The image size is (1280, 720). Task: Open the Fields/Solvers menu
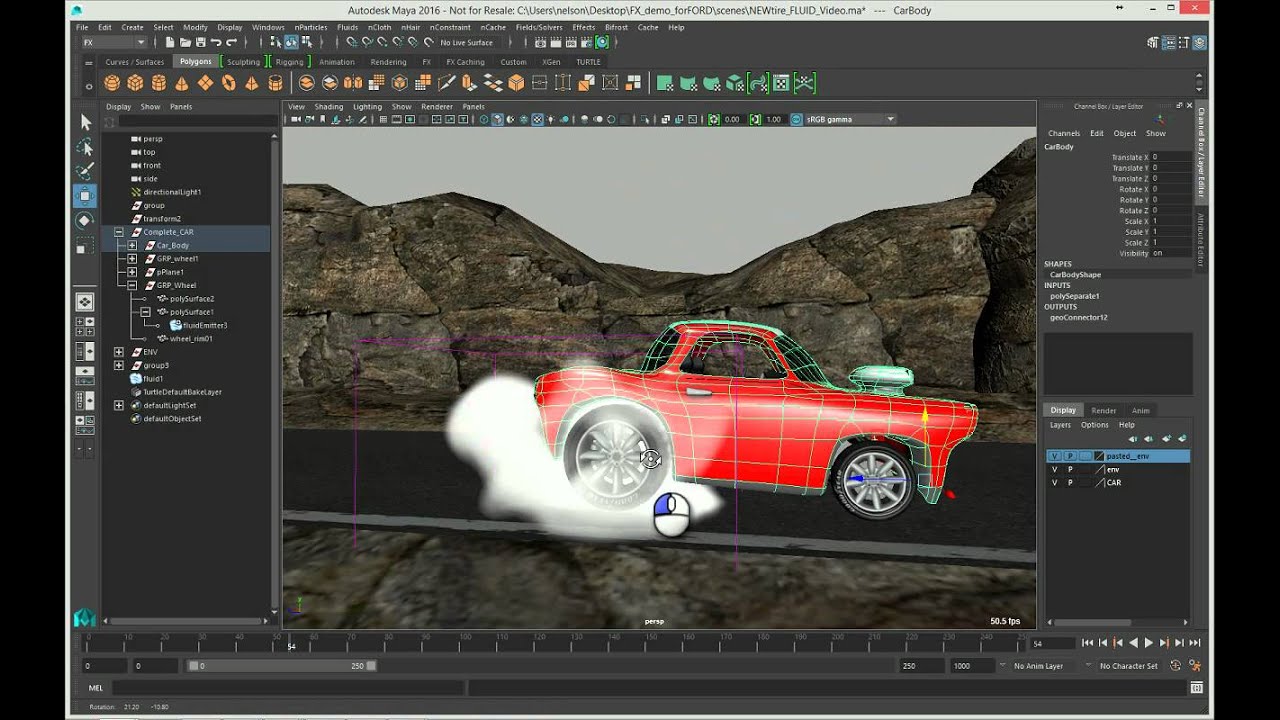pos(539,27)
